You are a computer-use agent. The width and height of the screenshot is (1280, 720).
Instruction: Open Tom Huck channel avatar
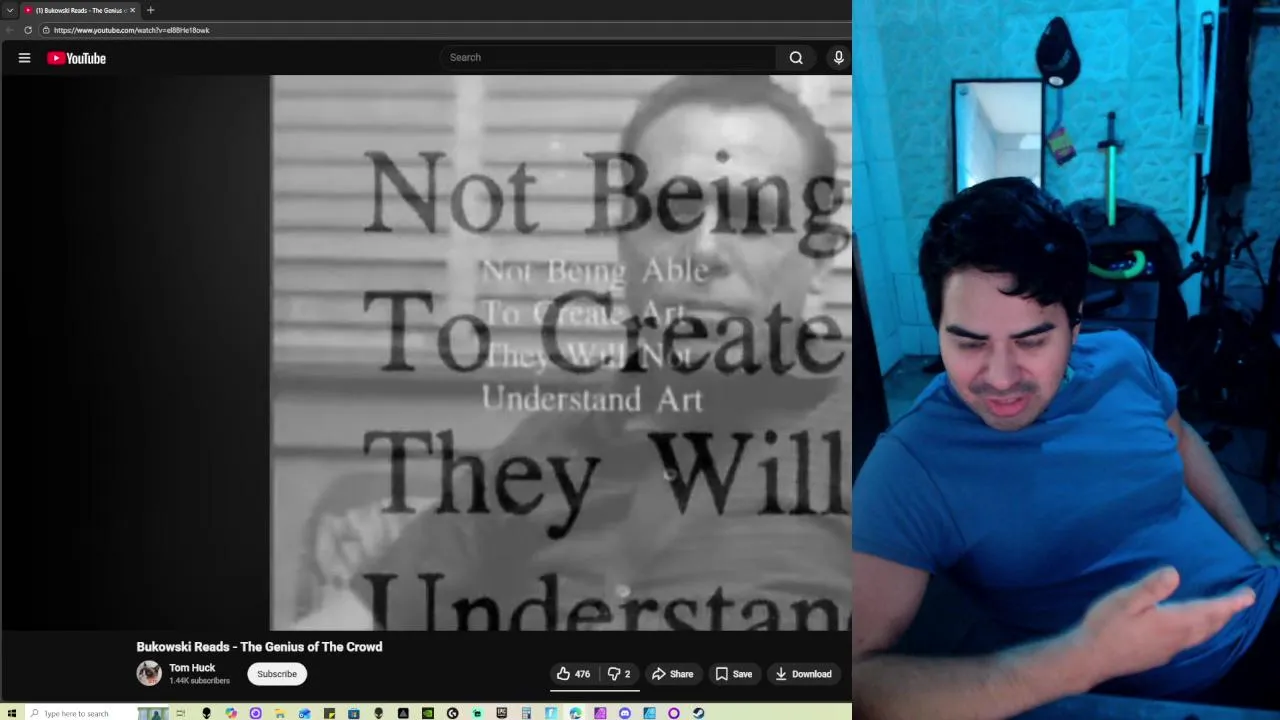[x=149, y=673]
